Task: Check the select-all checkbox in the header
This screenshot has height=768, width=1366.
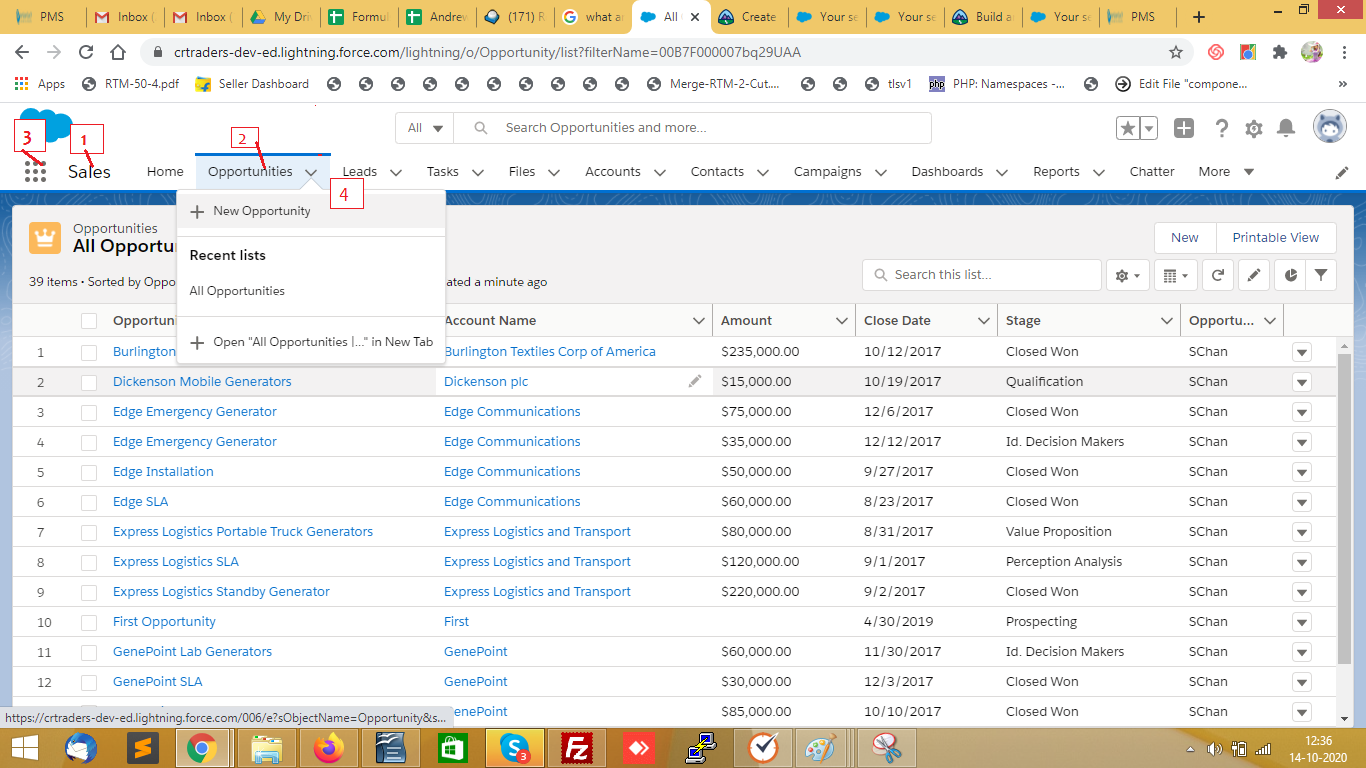Action: 88,320
